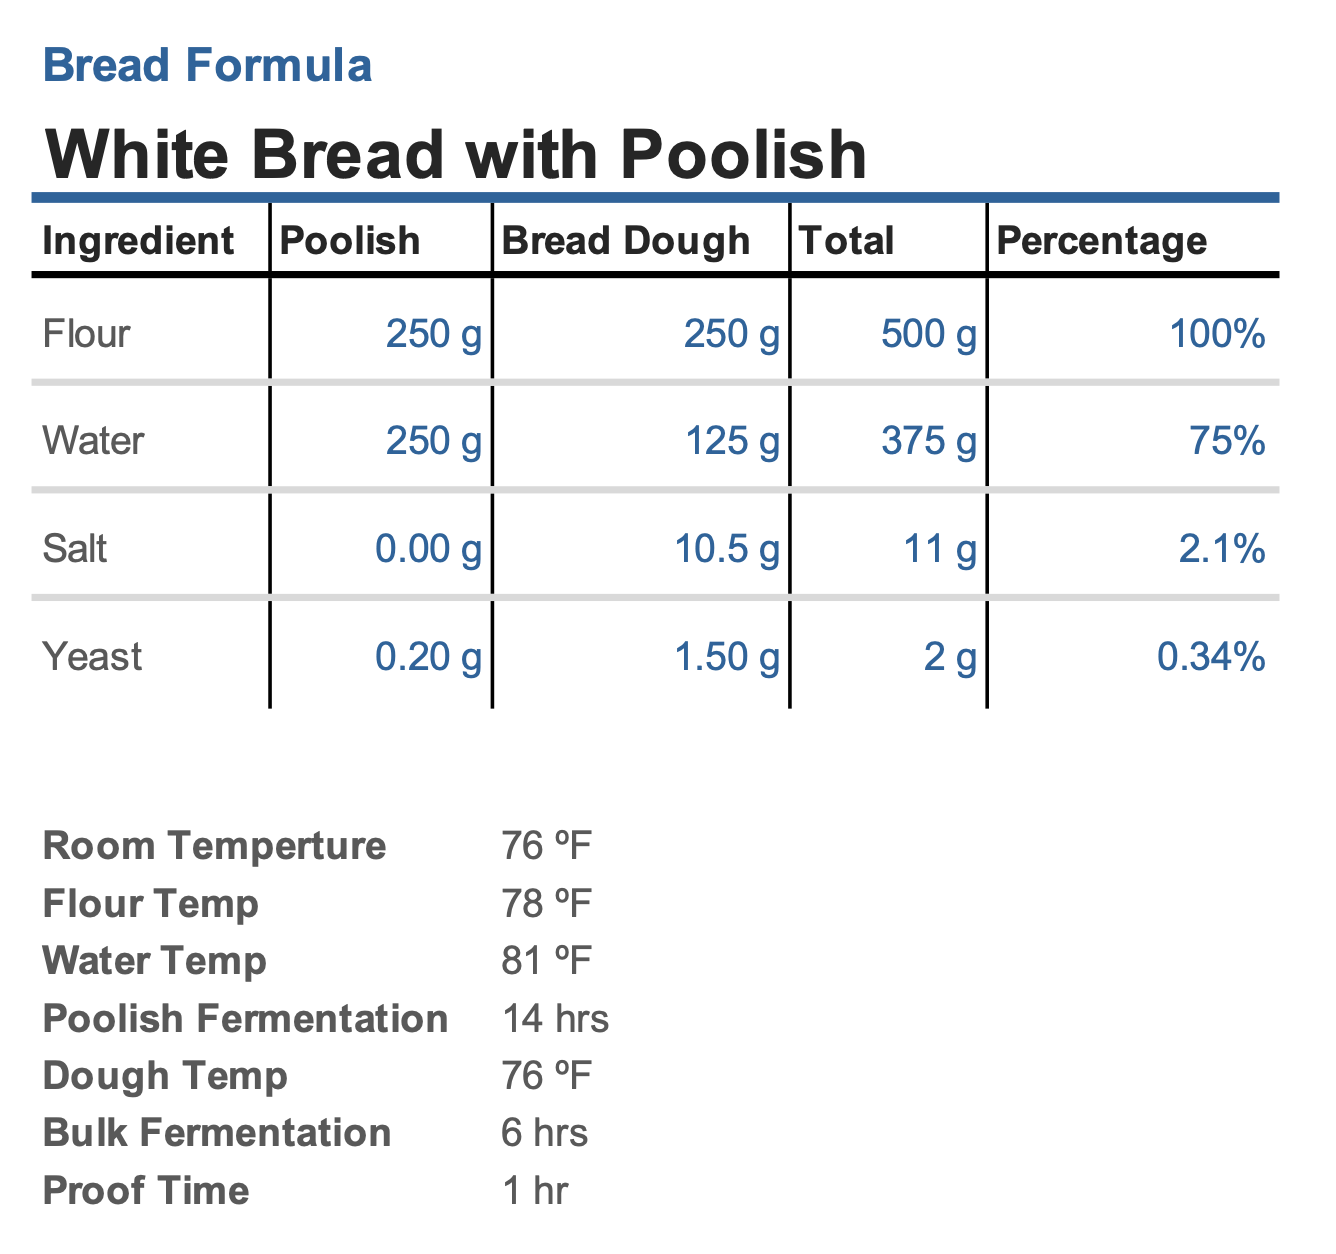This screenshot has width=1336, height=1254.
Task: Click the Bread Formula heading
Action: (208, 66)
